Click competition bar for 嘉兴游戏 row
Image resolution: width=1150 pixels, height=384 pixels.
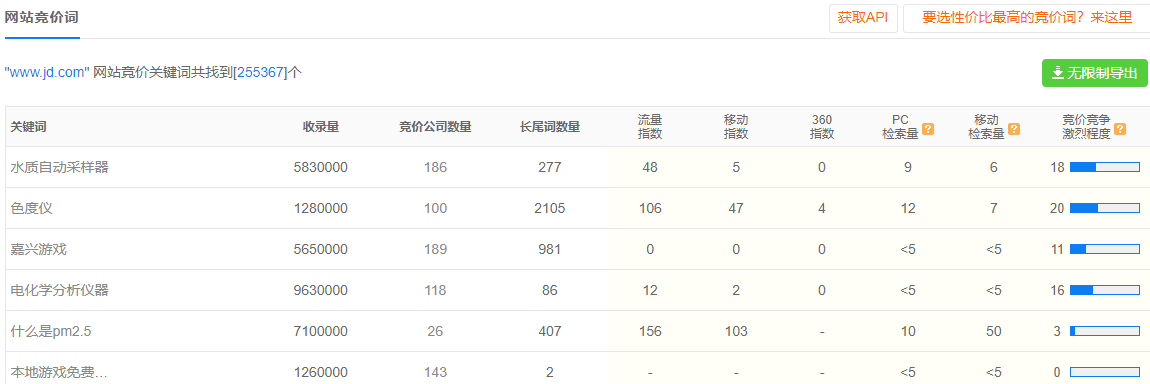[1105, 249]
